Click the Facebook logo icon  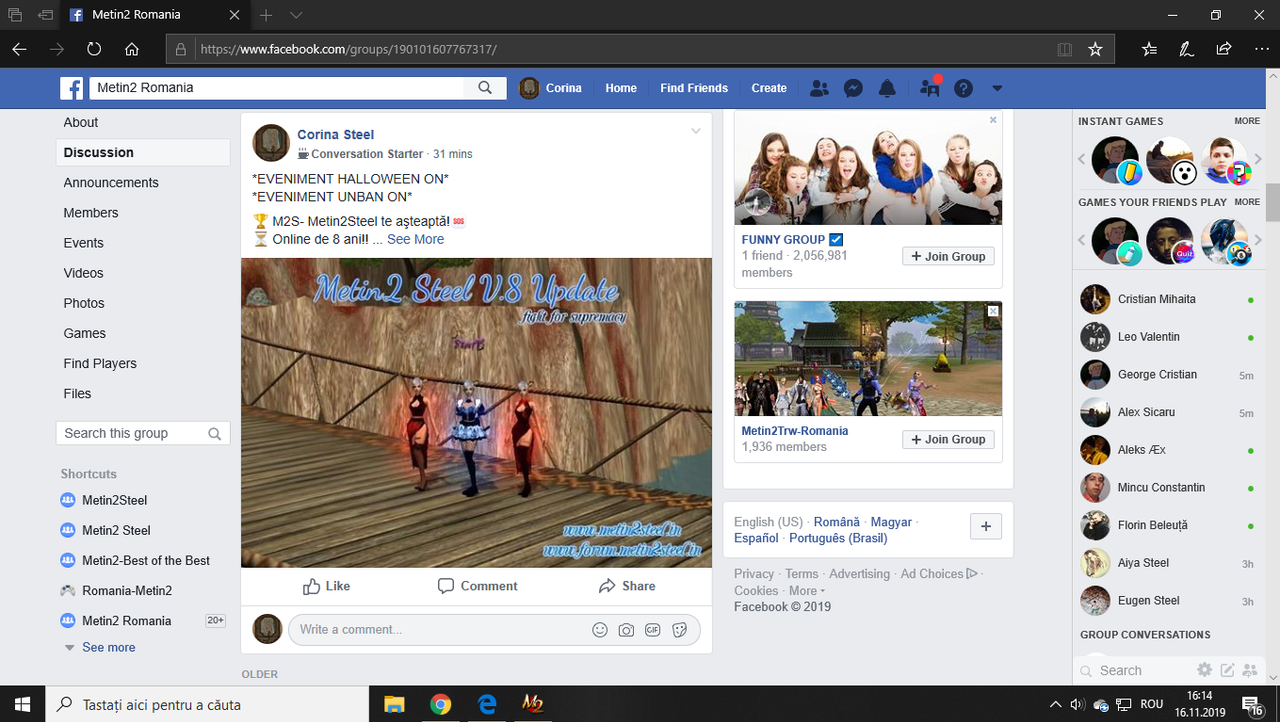[72, 88]
